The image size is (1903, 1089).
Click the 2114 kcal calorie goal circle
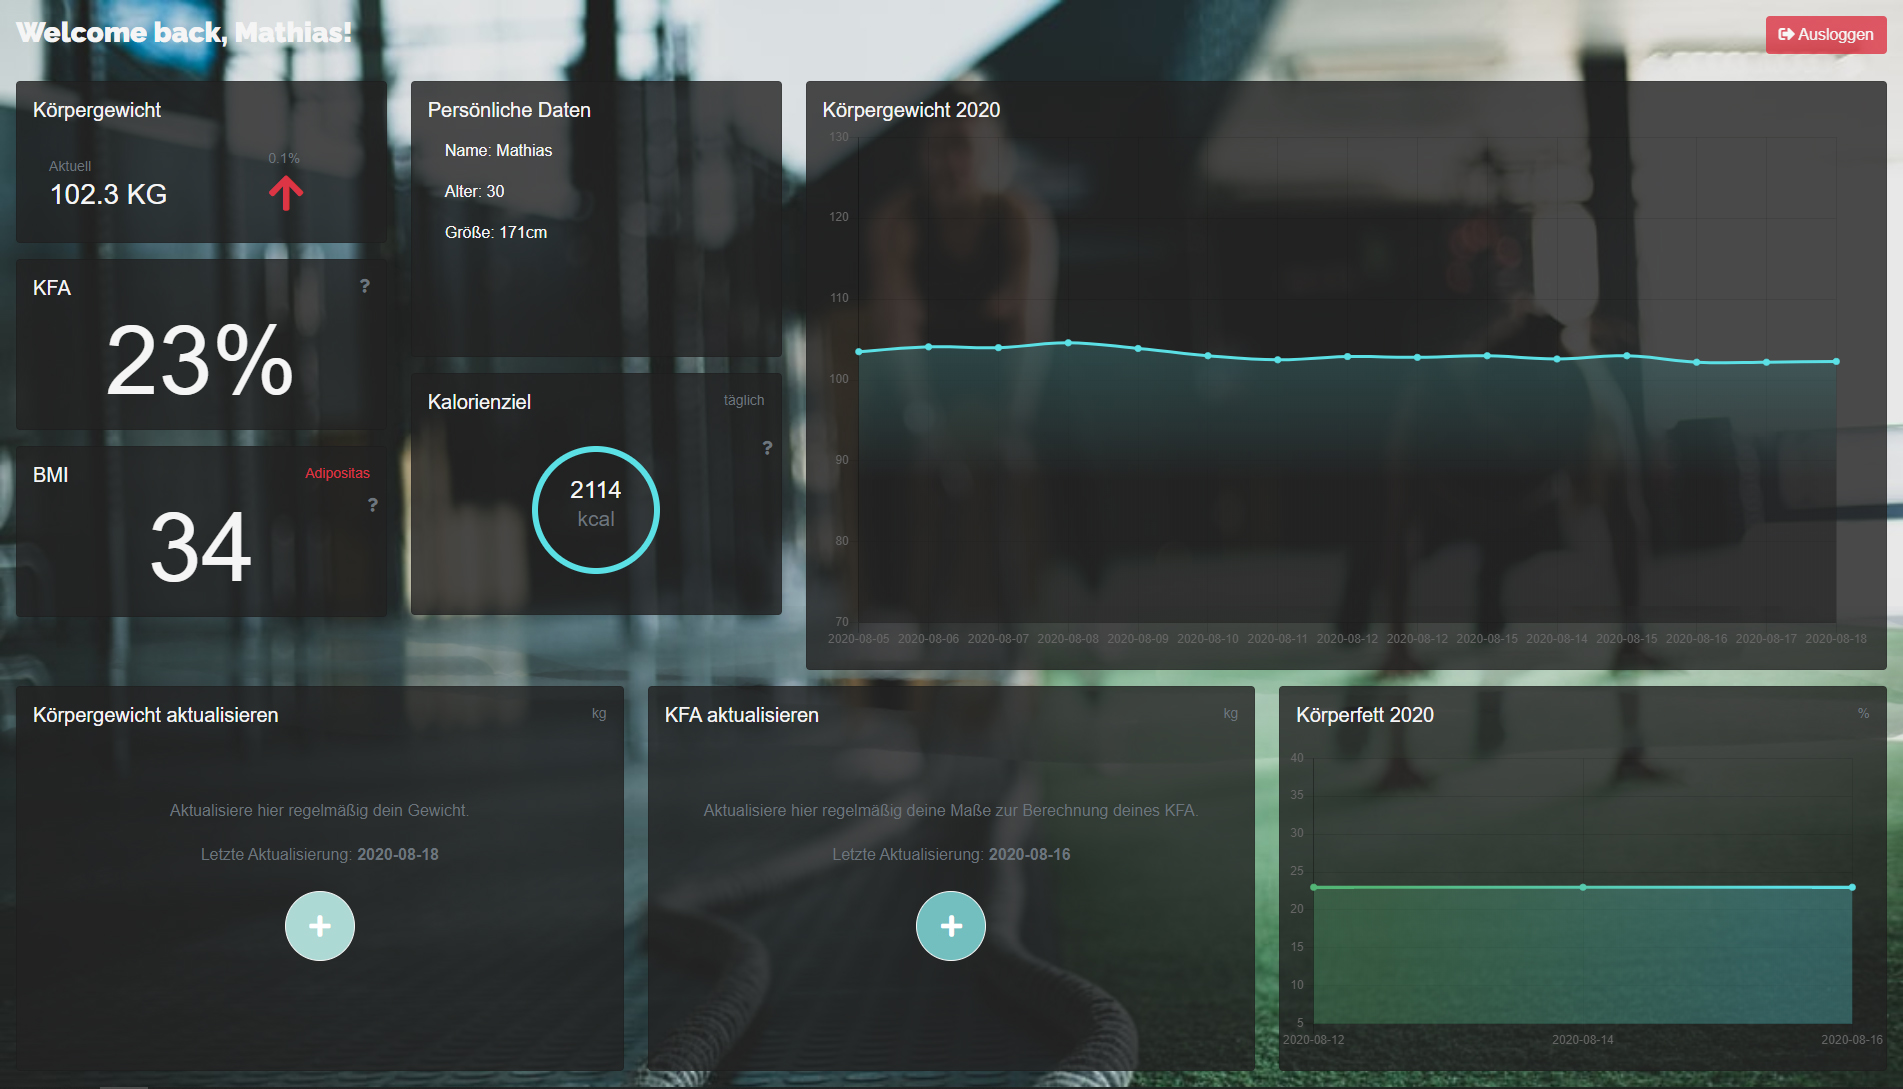click(x=596, y=509)
